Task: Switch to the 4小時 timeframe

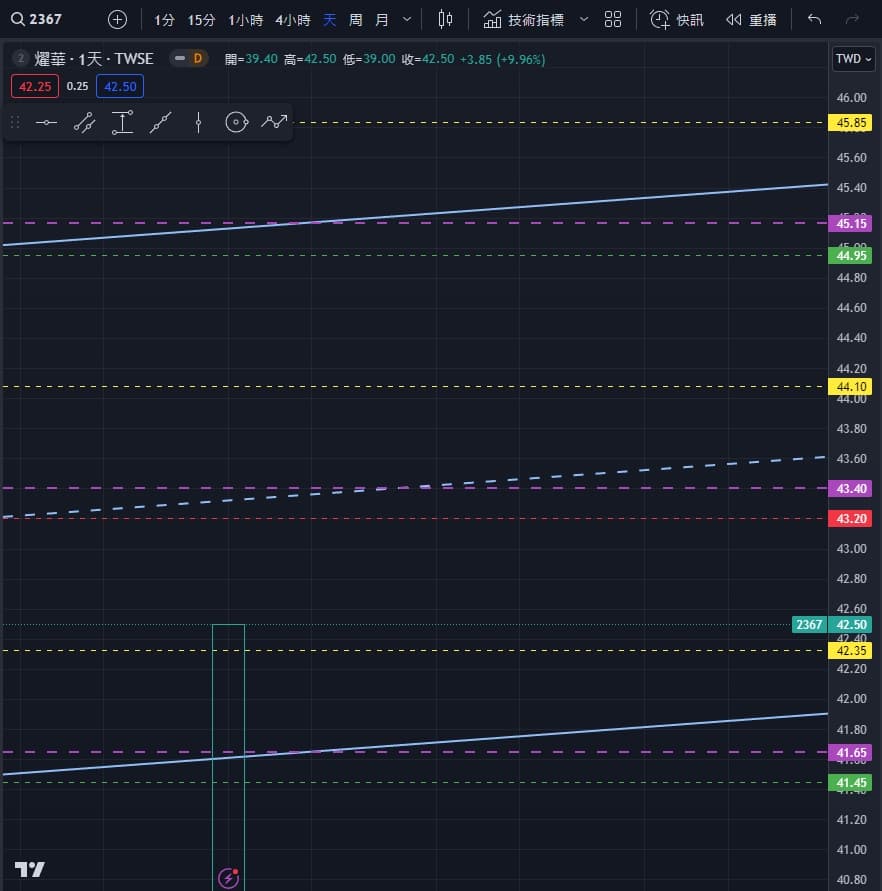Action: click(x=292, y=19)
